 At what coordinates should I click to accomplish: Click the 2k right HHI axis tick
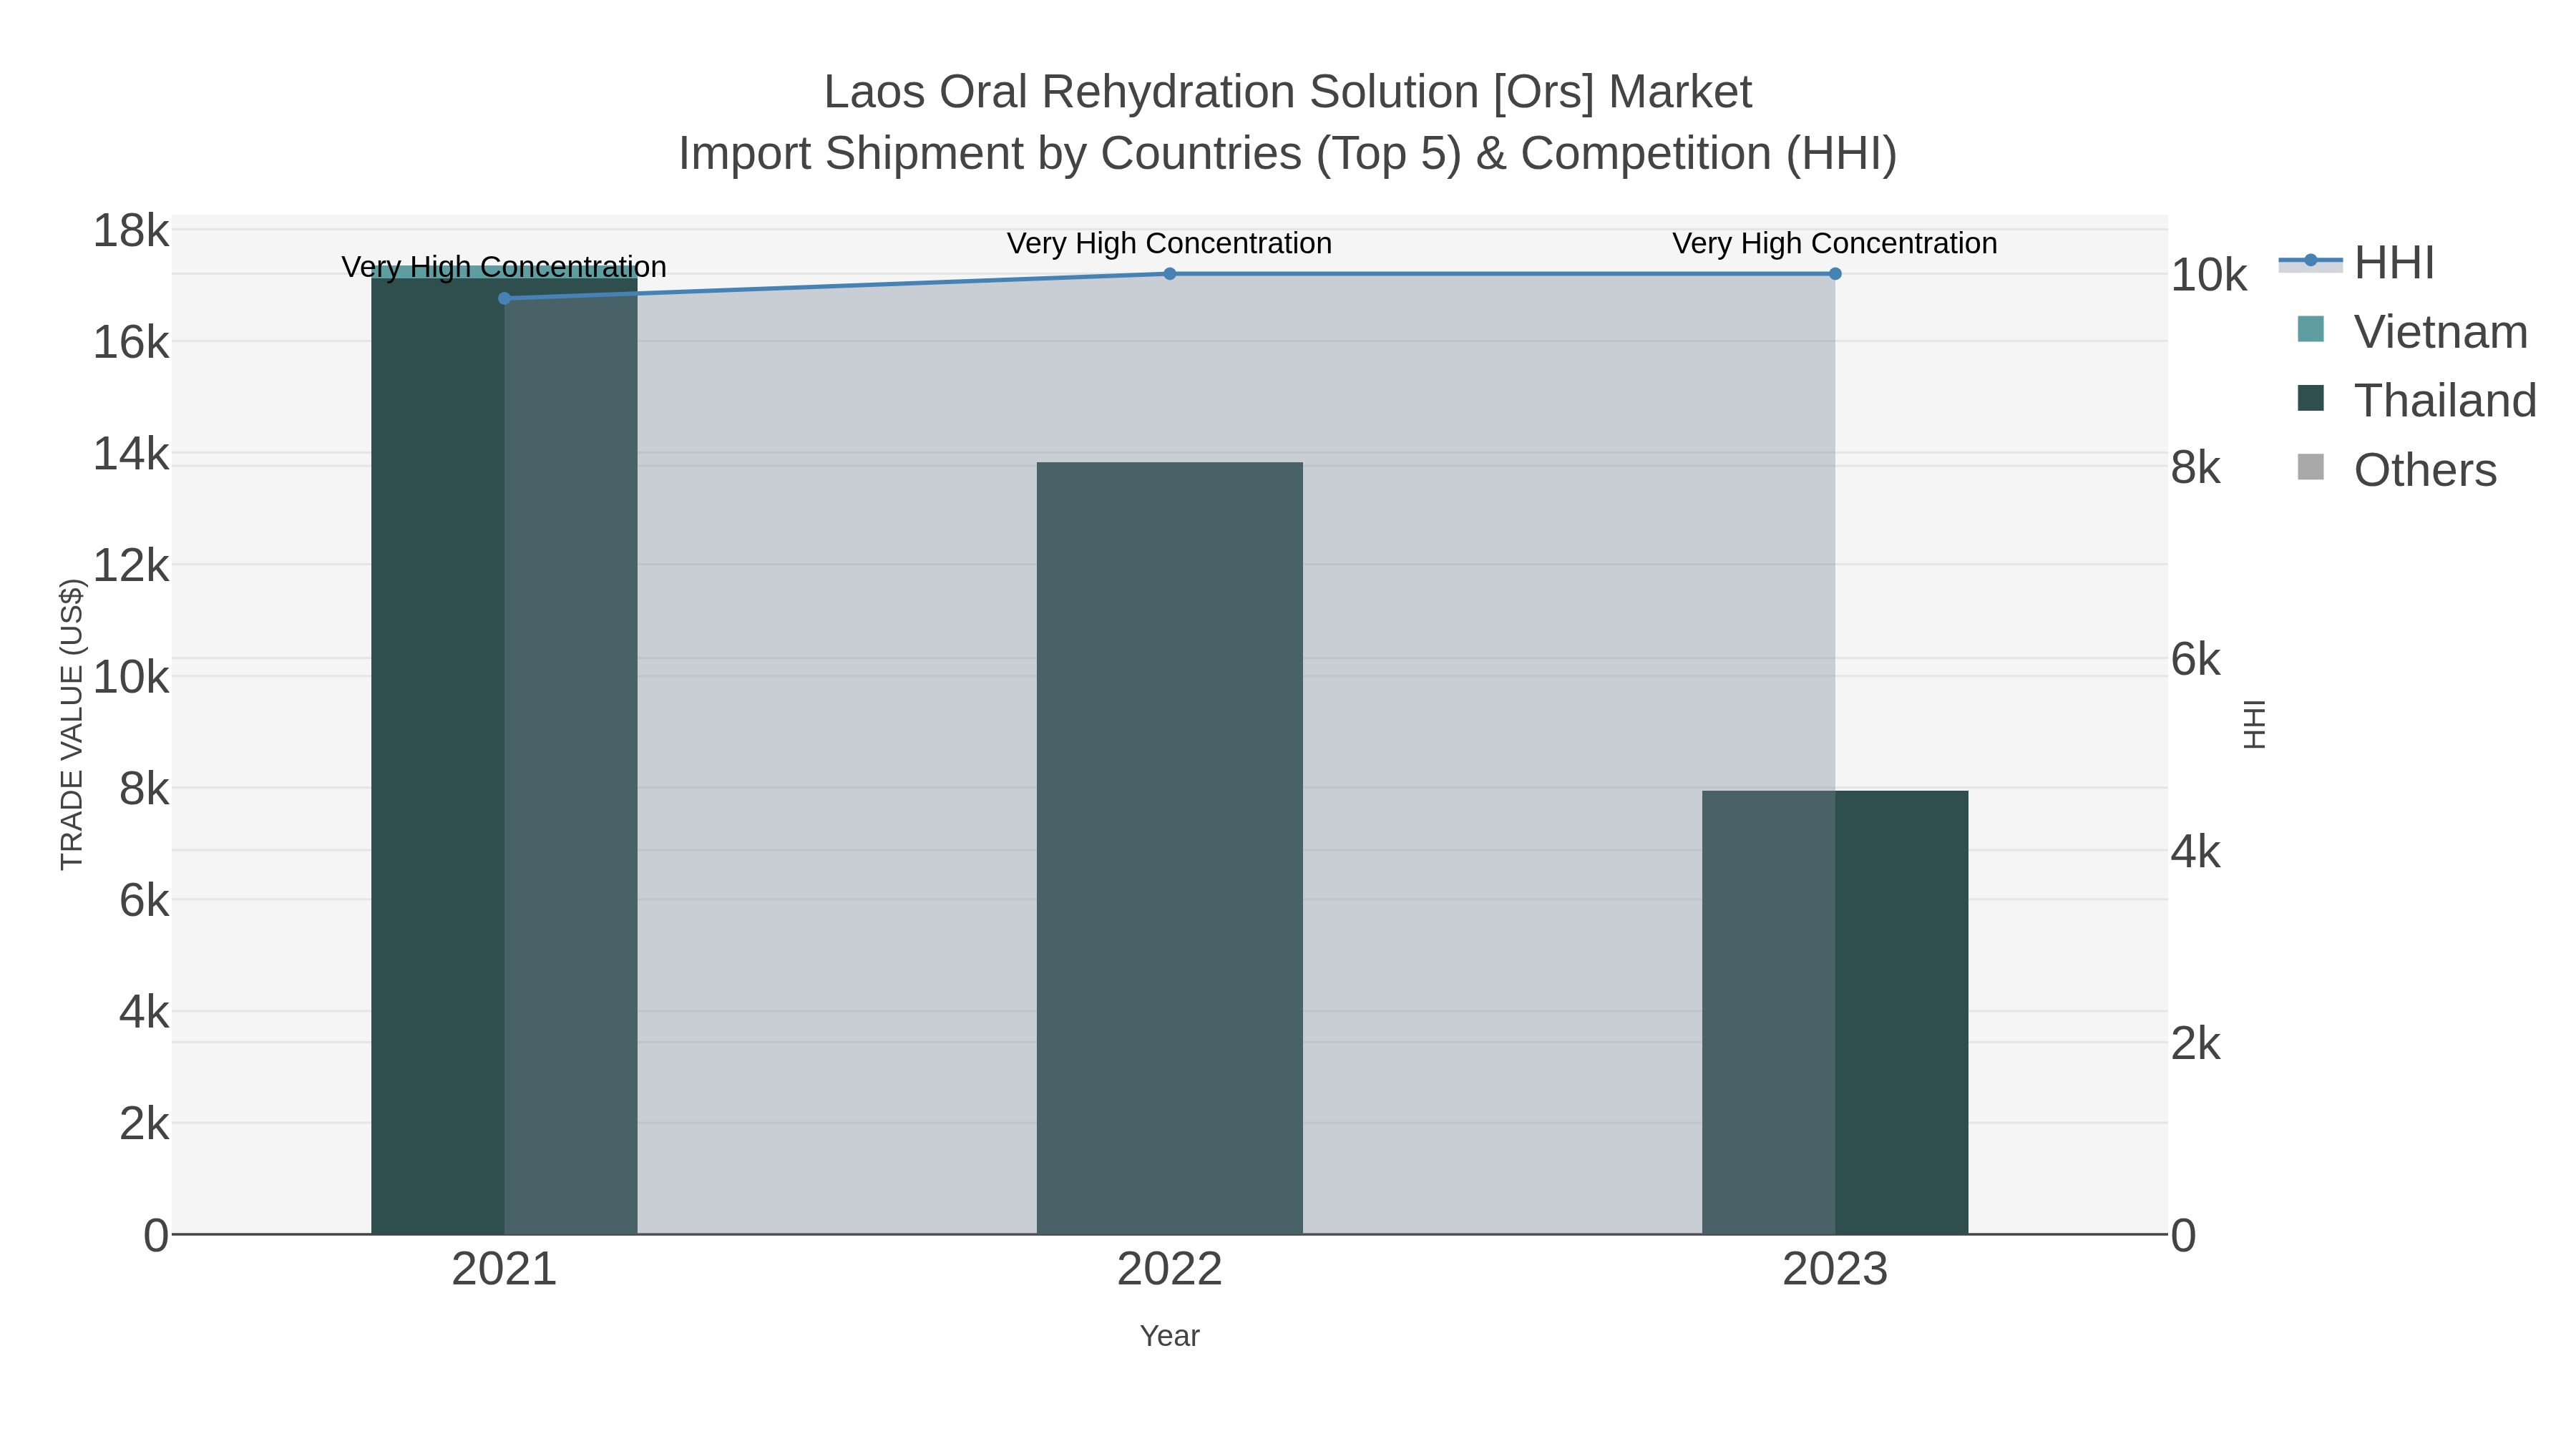[x=2196, y=1044]
